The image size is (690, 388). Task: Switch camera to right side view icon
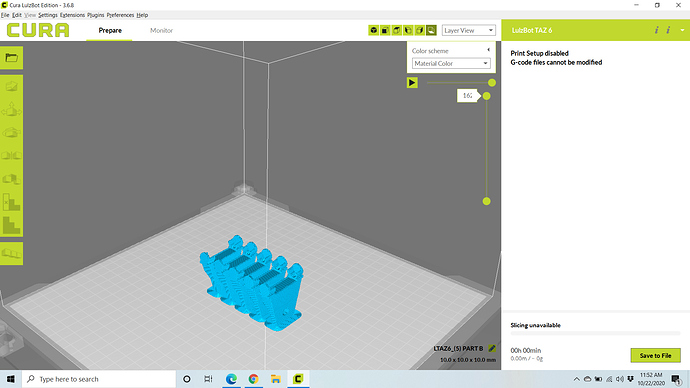(x=419, y=30)
